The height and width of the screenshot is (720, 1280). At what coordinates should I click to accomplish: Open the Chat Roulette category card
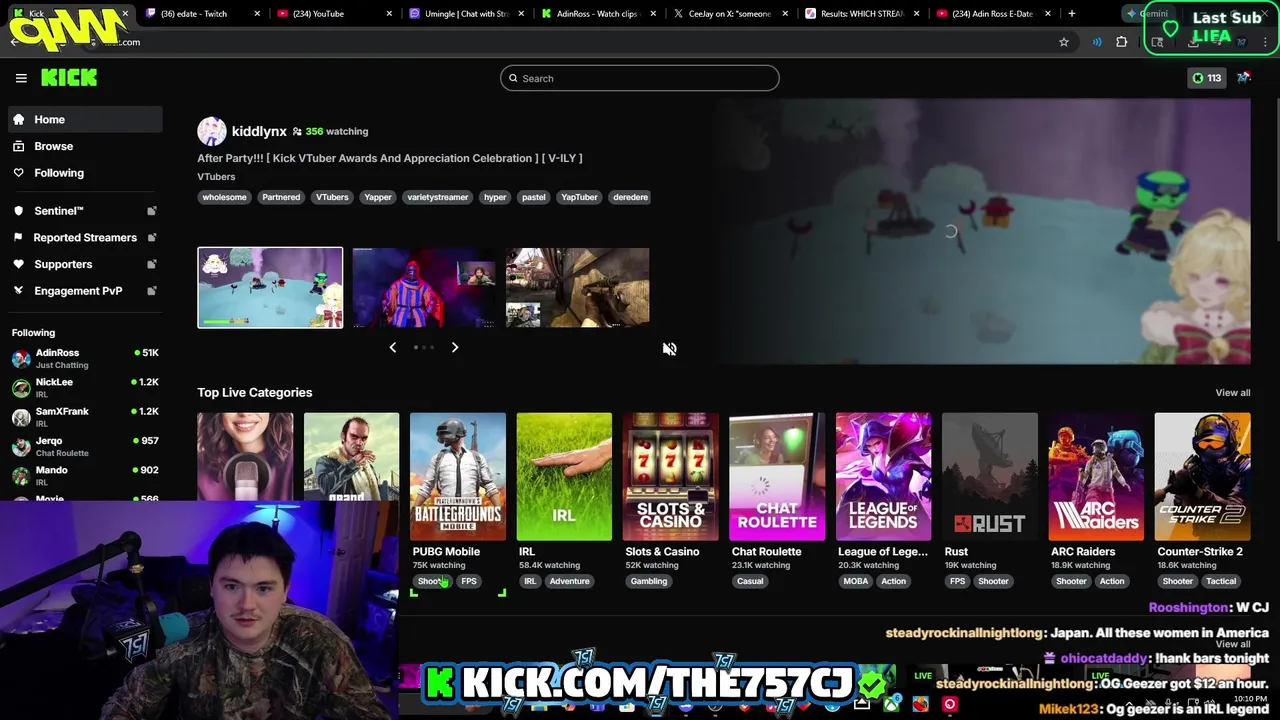(777, 477)
